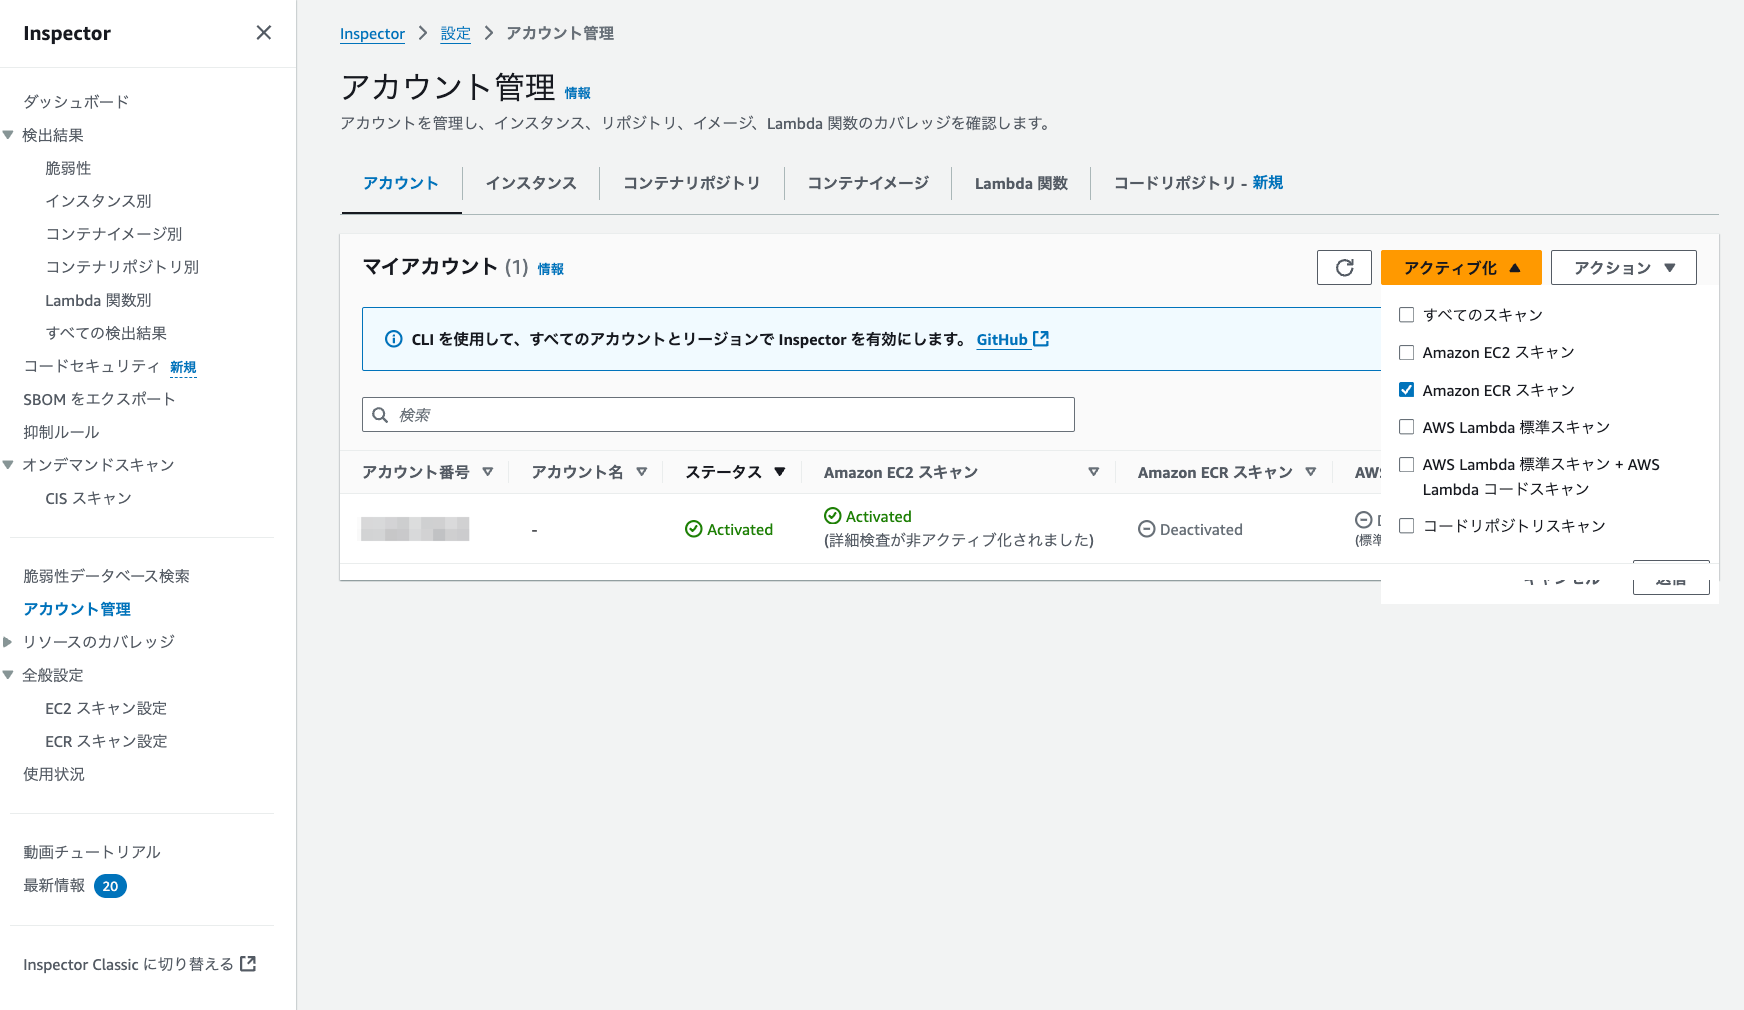Screen dimensions: 1744x1010
Task: Focus the 検索 account search field
Action: pos(718,415)
